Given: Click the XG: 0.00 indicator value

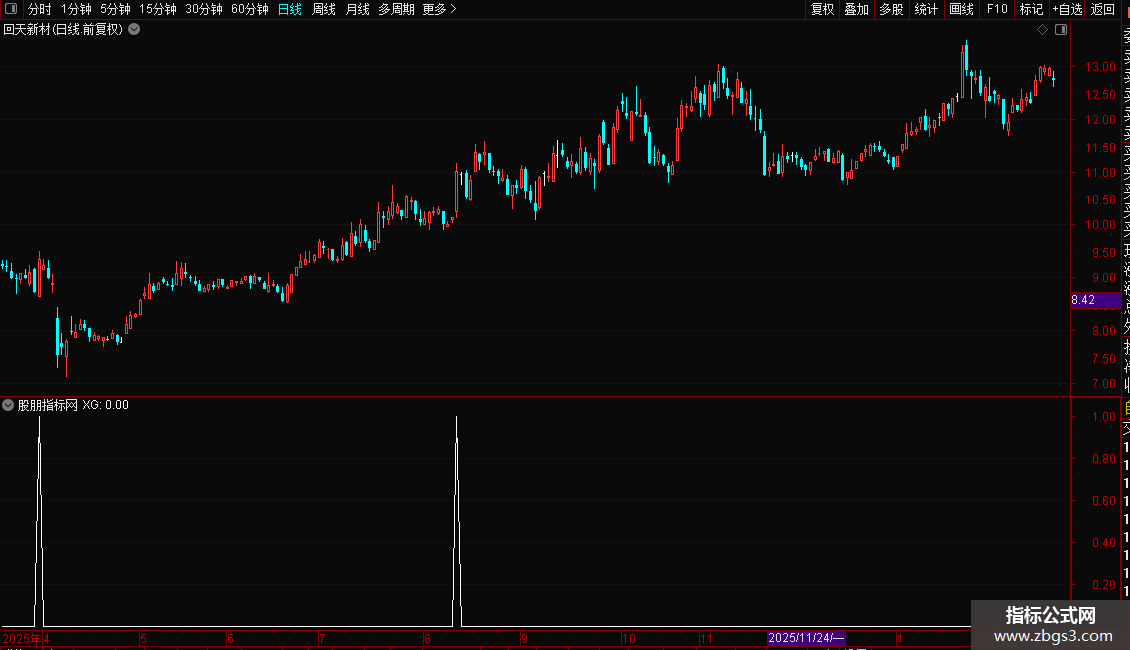Looking at the screenshot, I should tap(105, 405).
